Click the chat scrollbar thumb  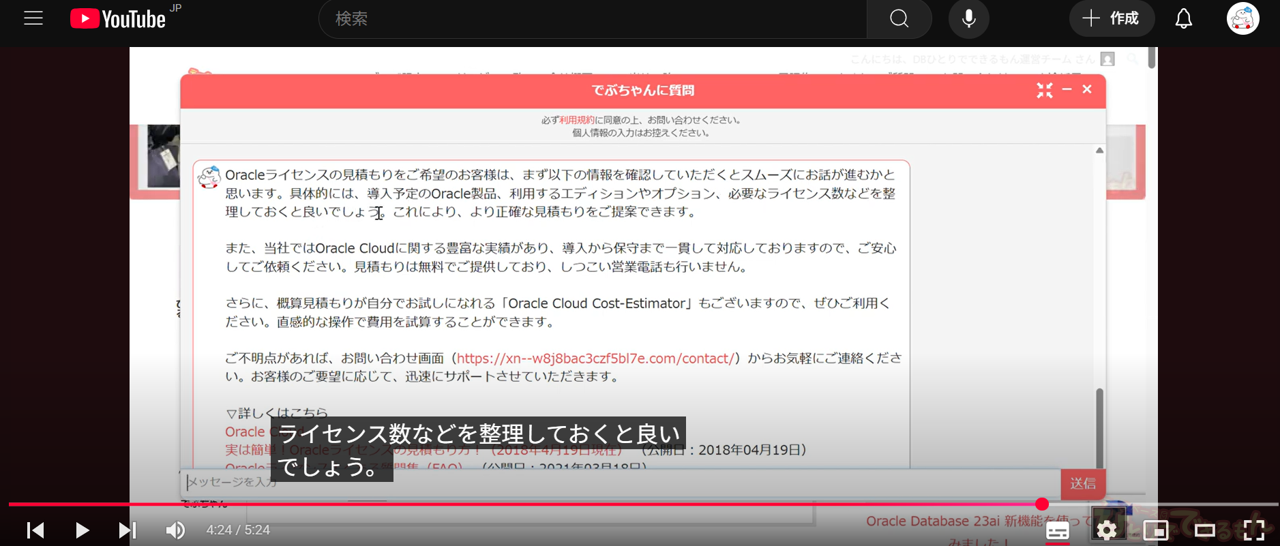pos(1099,427)
